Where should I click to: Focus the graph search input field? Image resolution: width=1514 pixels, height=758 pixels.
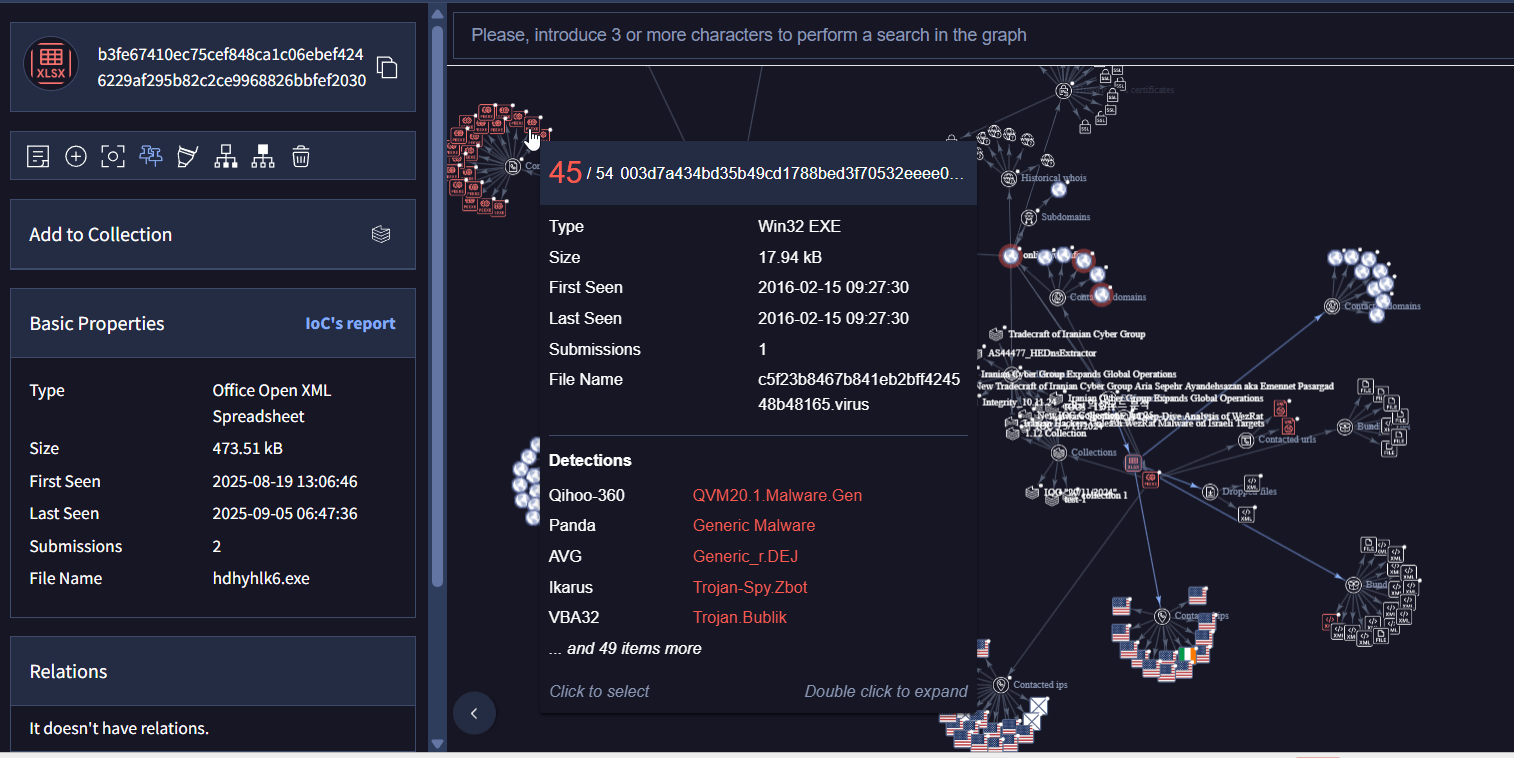[x=983, y=35]
